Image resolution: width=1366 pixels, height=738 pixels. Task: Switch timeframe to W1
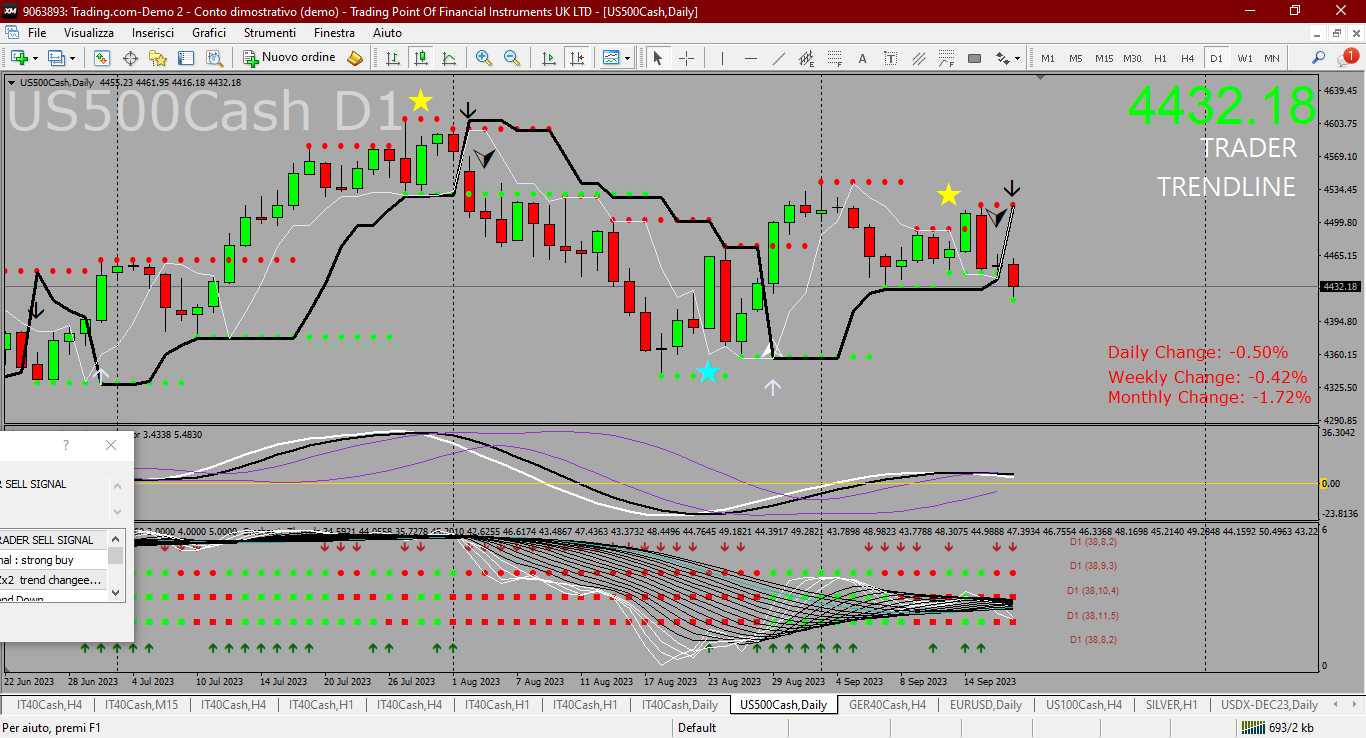(x=1244, y=58)
